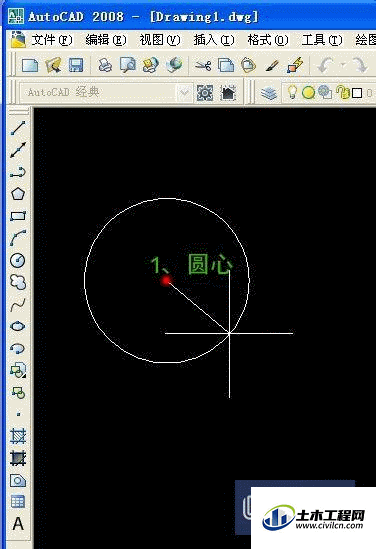Select the Gradient tool
The width and height of the screenshot is (376, 549).
[x=18, y=458]
